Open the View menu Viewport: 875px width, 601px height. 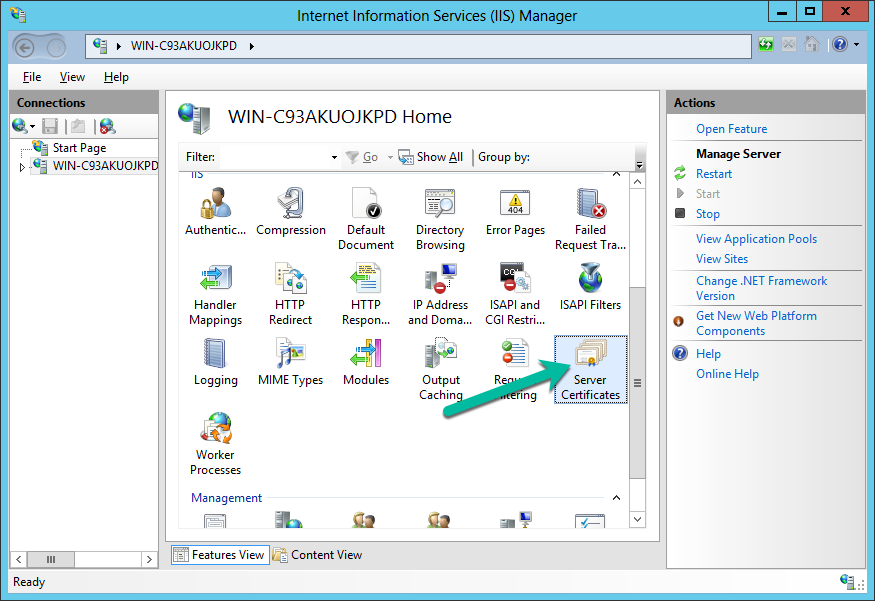coord(71,76)
